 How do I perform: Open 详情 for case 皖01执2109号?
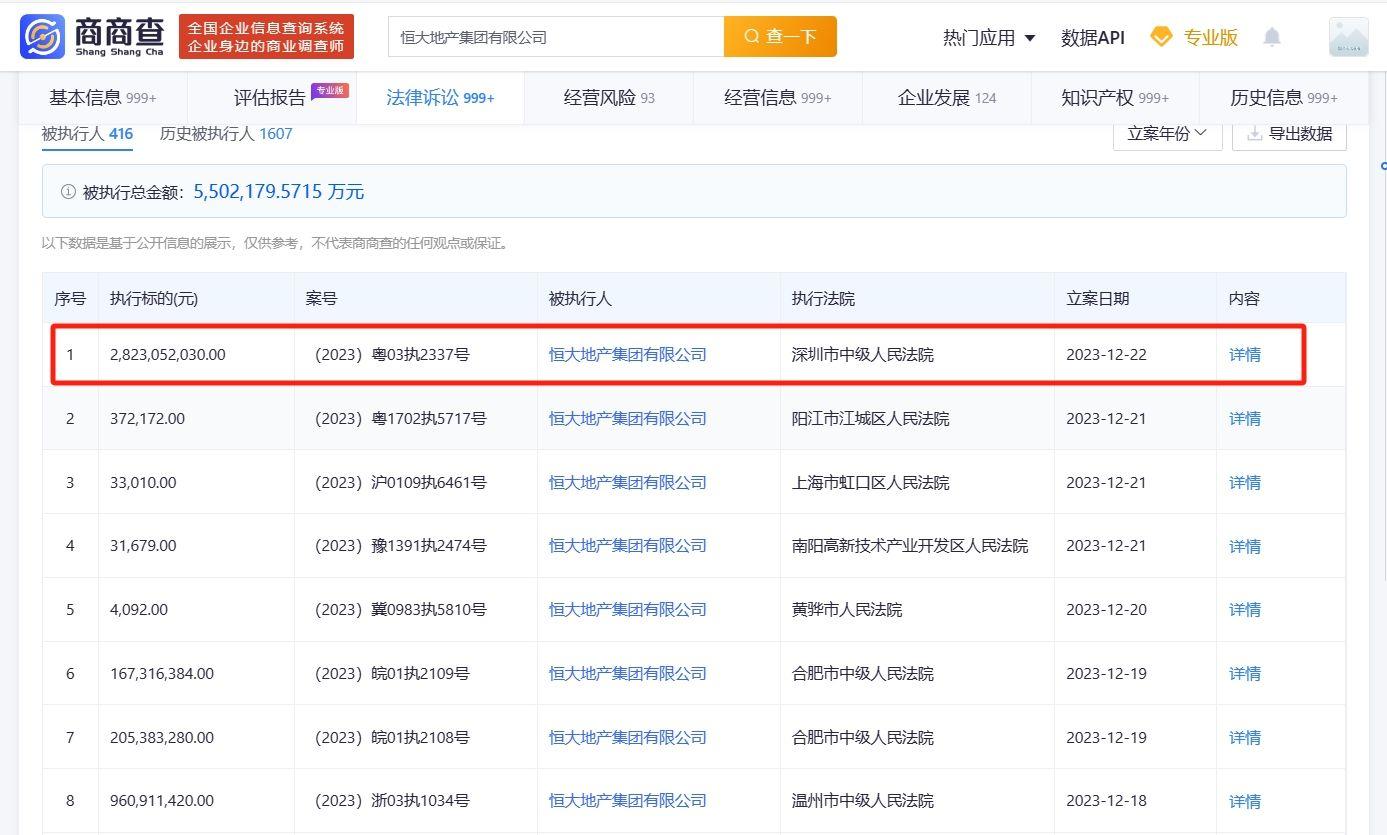point(1245,673)
